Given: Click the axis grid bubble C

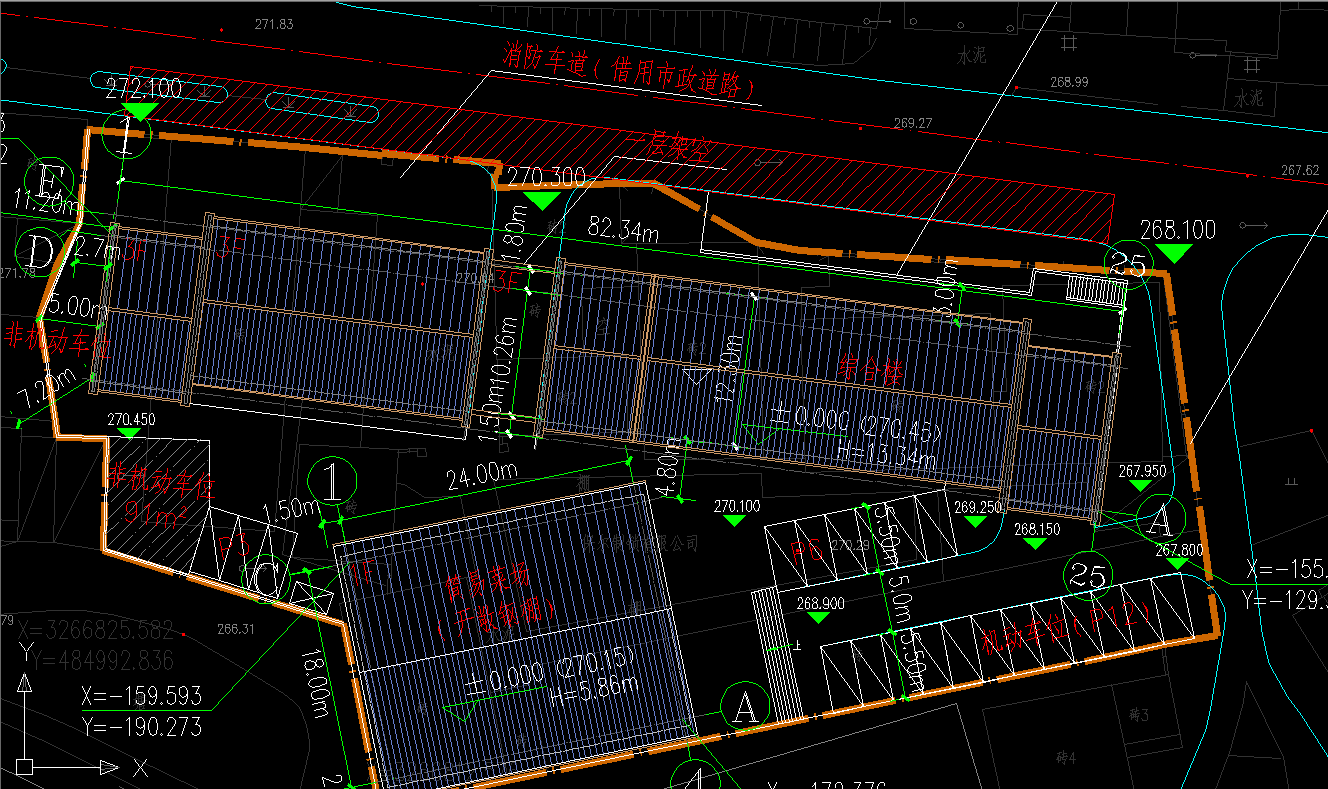Looking at the screenshot, I should [x=267, y=579].
